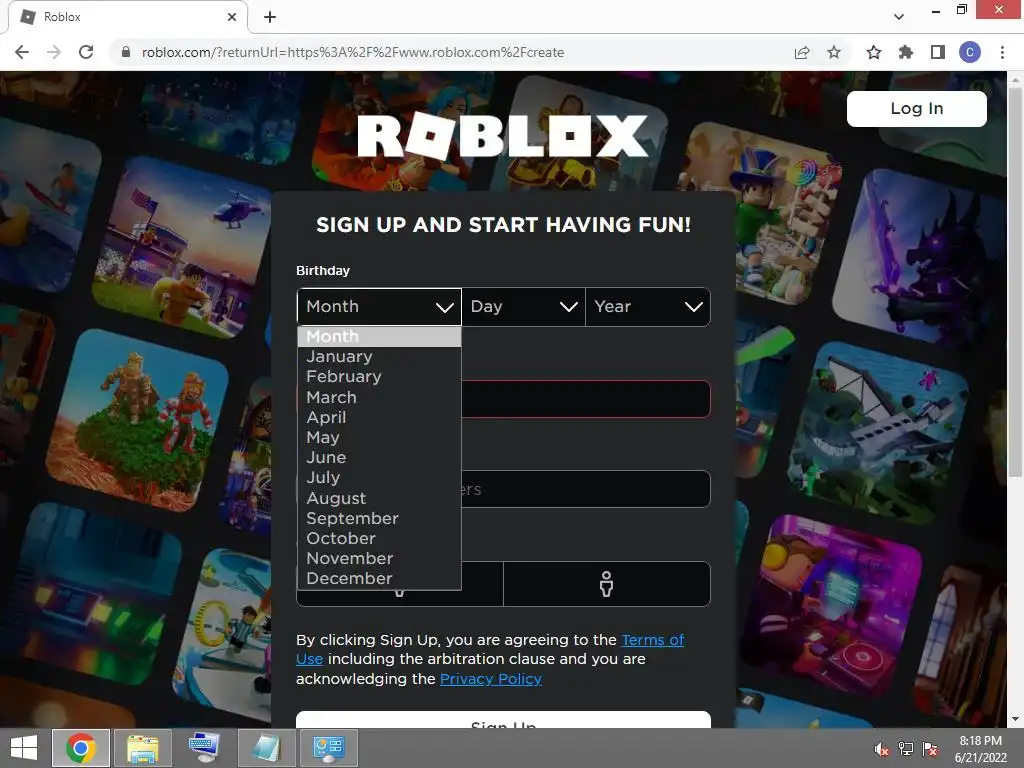Select September from month list

(379, 519)
